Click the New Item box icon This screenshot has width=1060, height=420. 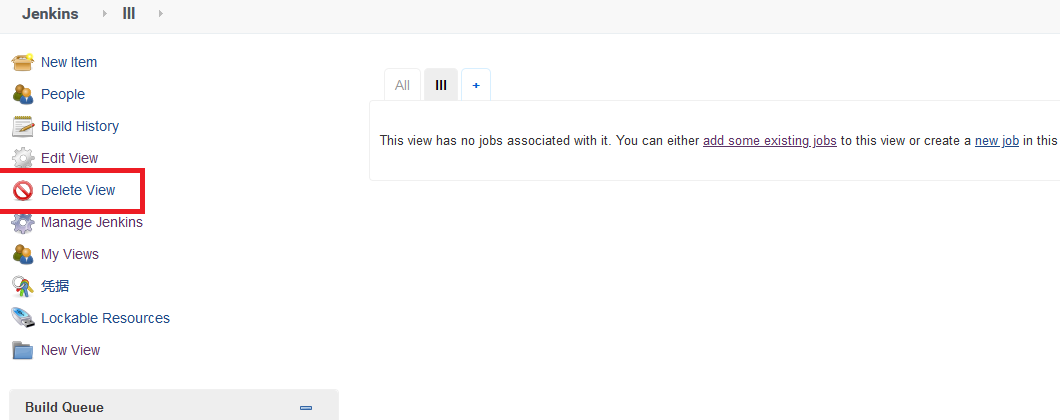pos(22,62)
